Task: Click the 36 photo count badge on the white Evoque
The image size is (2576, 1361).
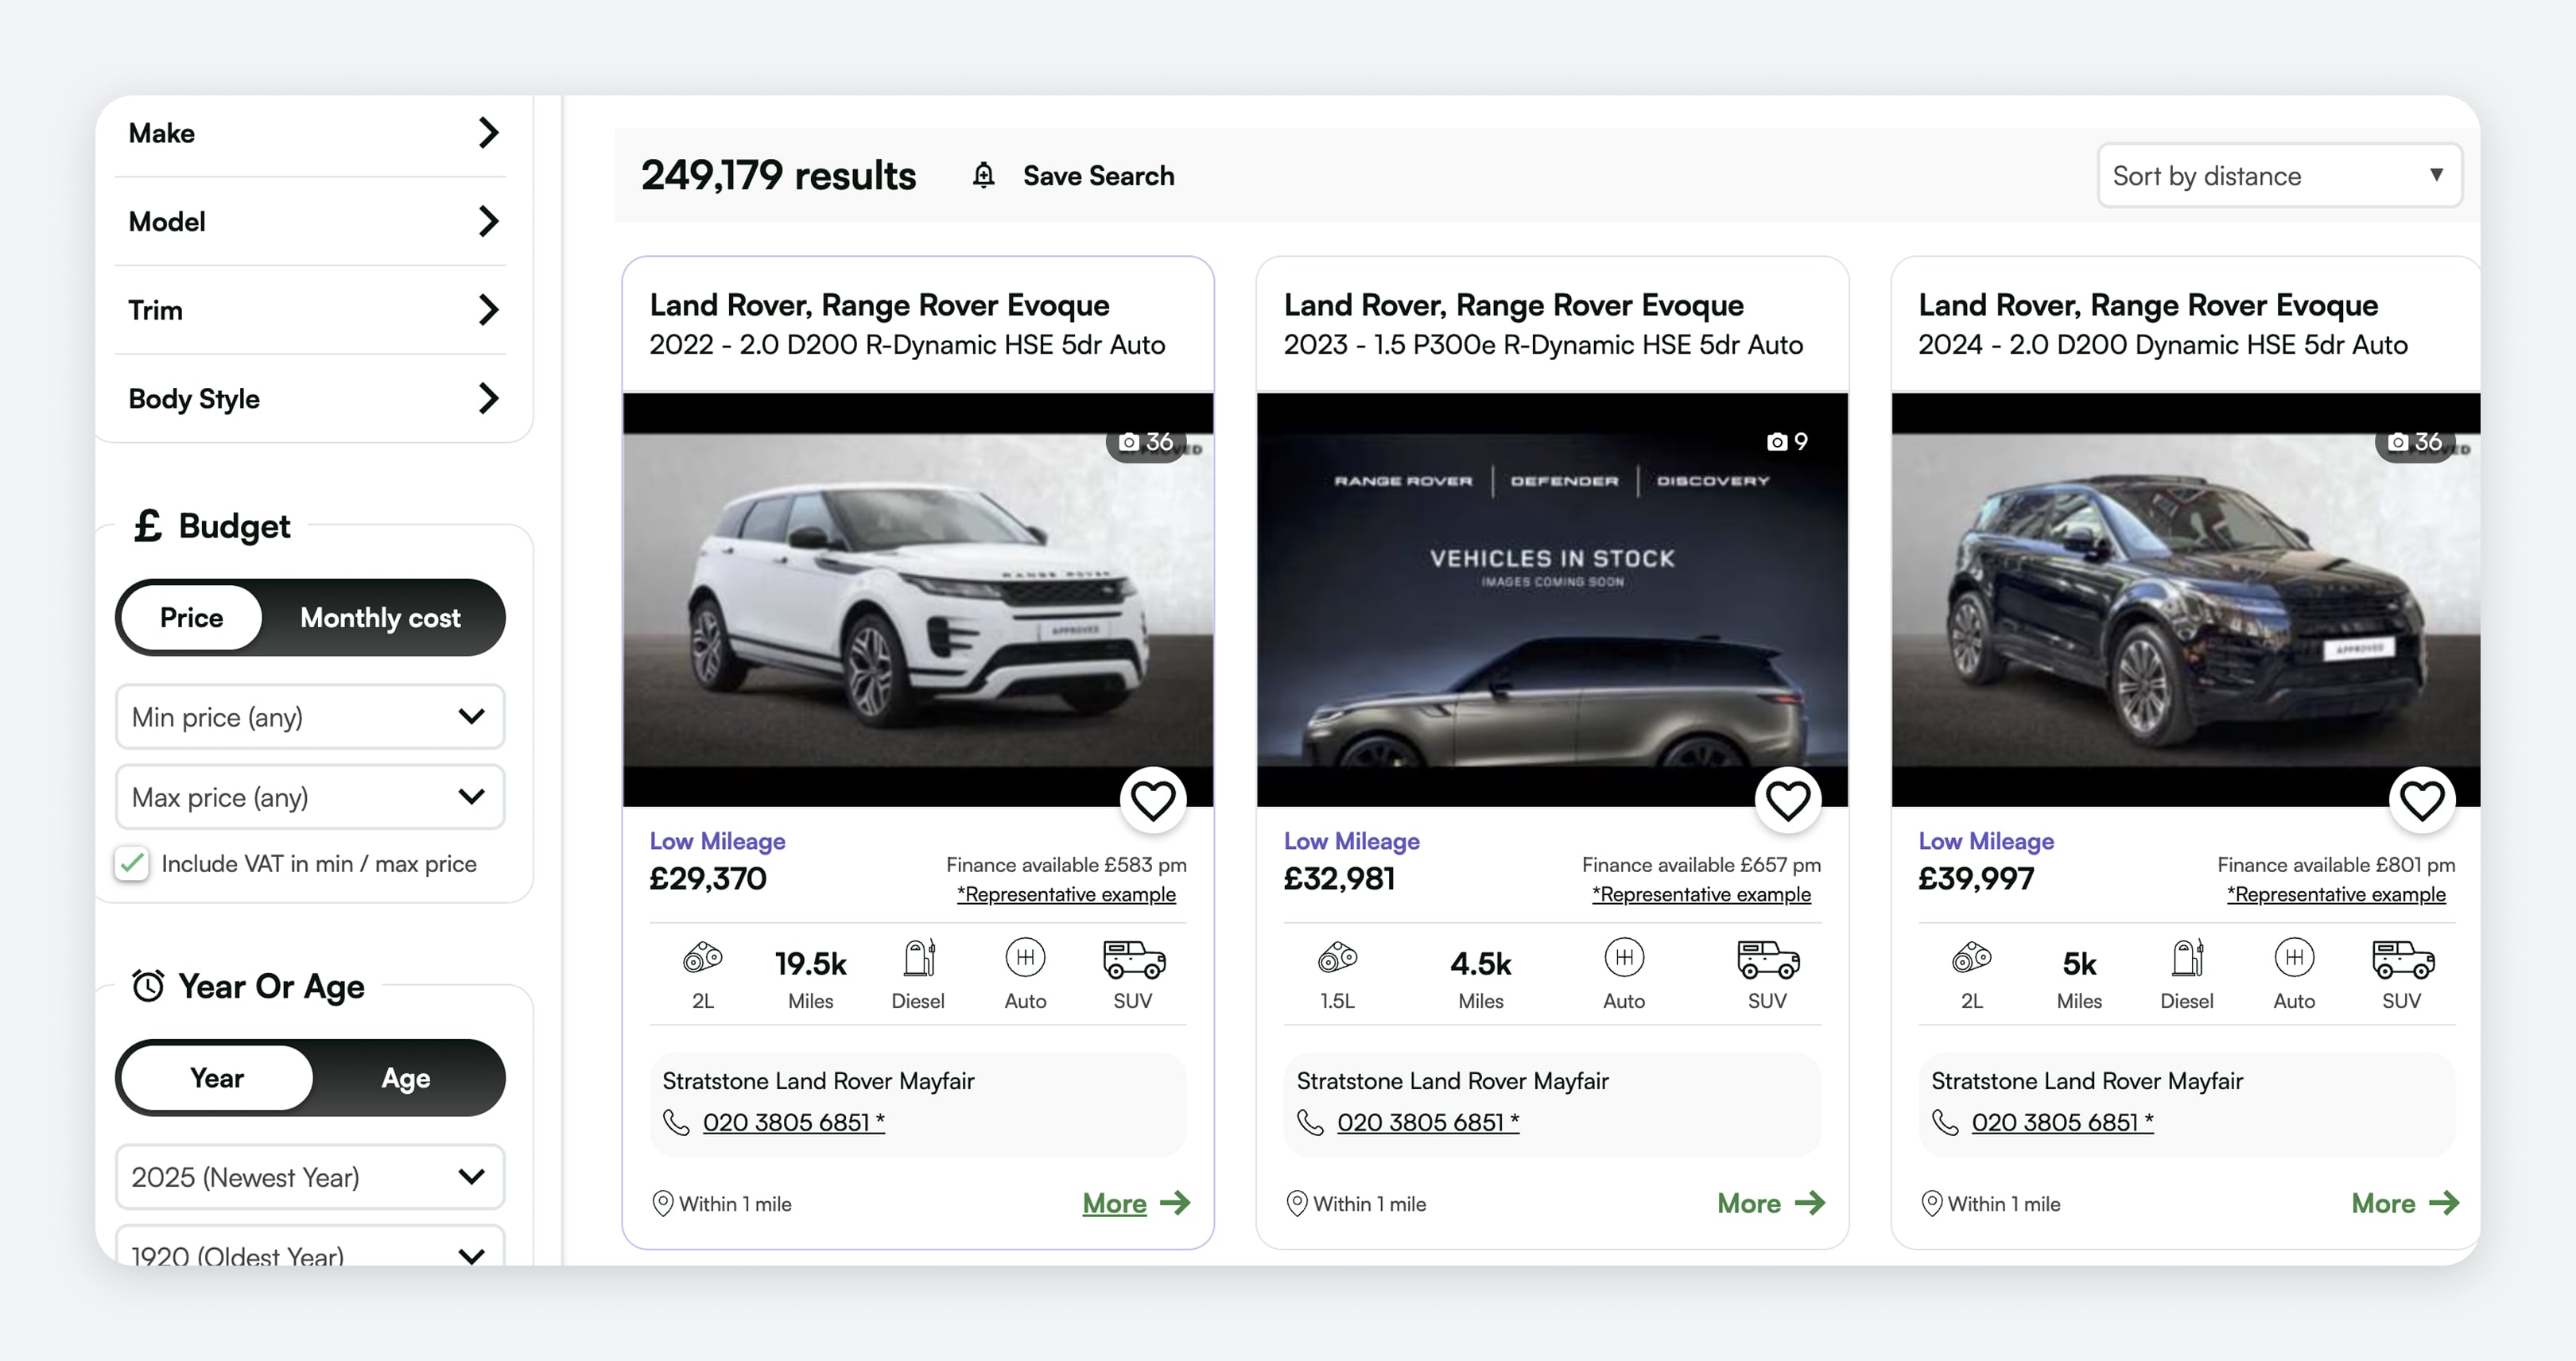Action: tap(1146, 442)
